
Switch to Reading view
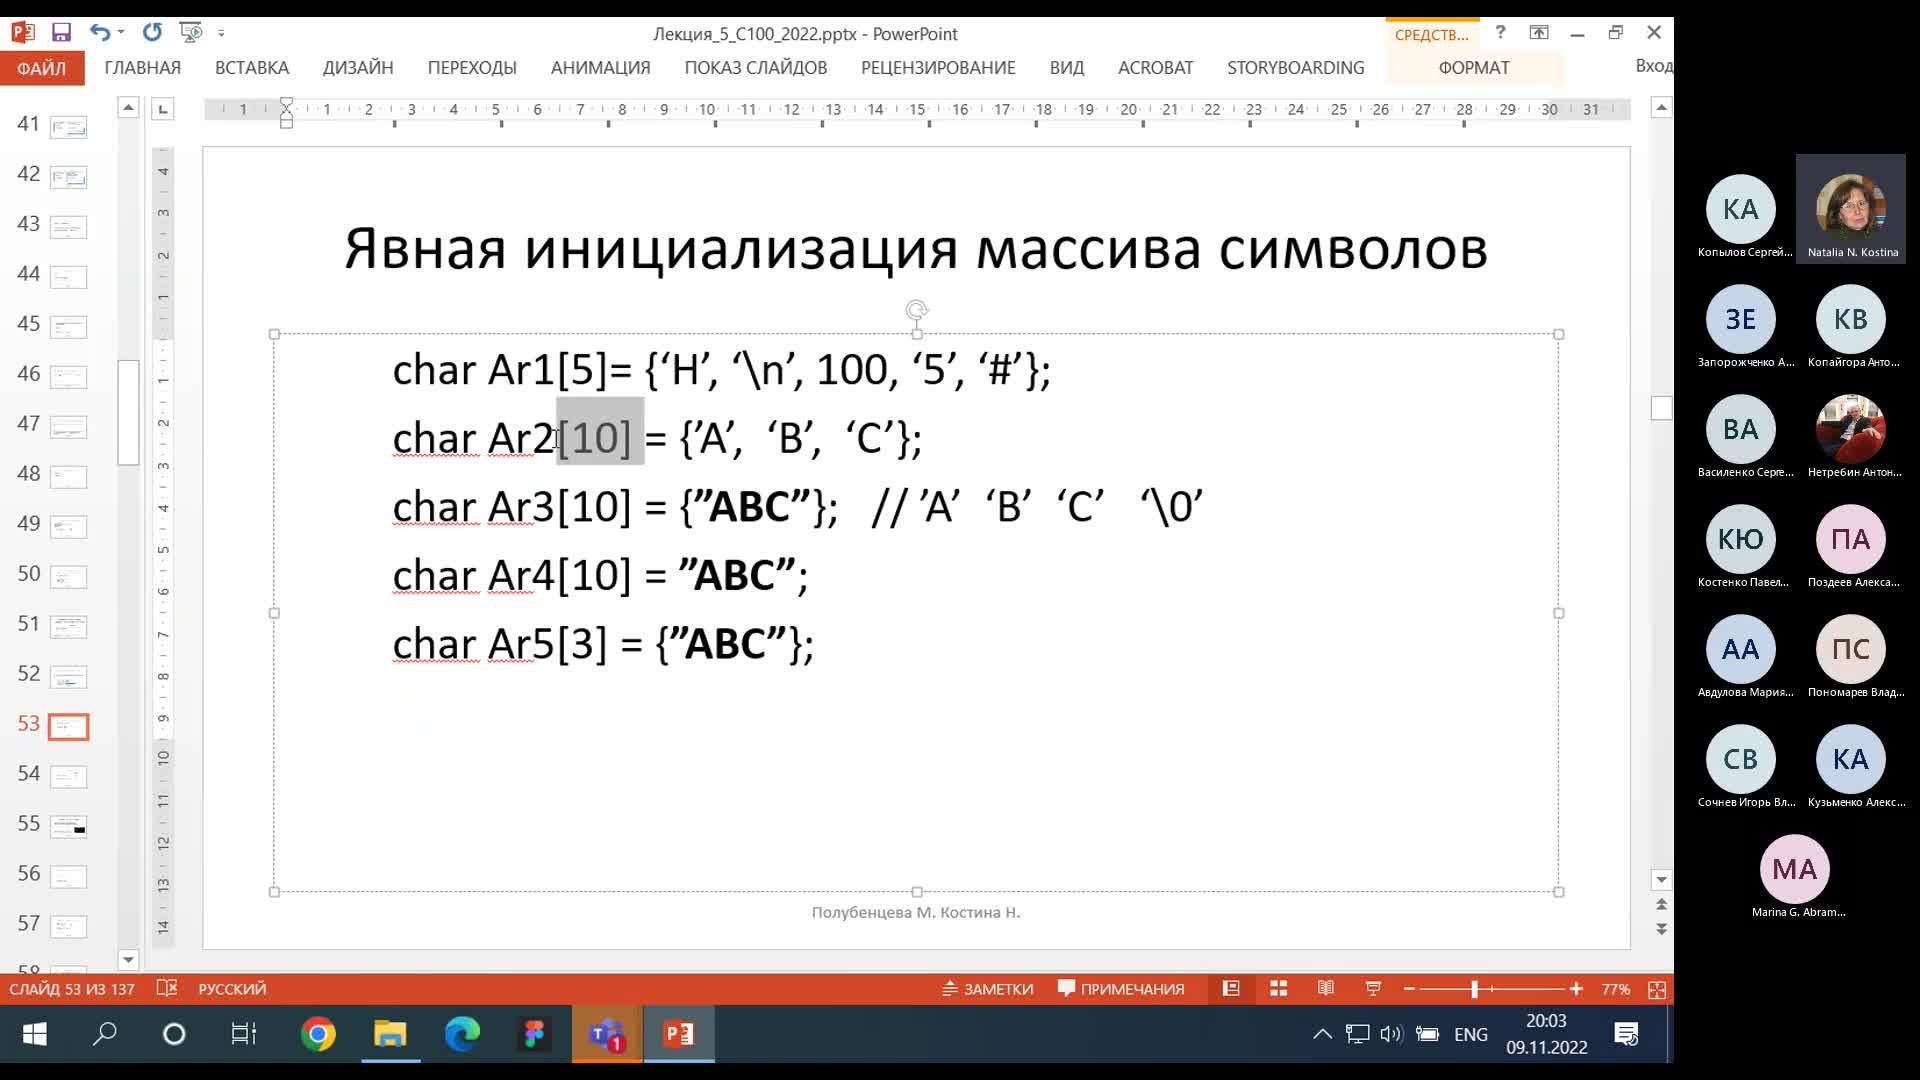coord(1326,989)
